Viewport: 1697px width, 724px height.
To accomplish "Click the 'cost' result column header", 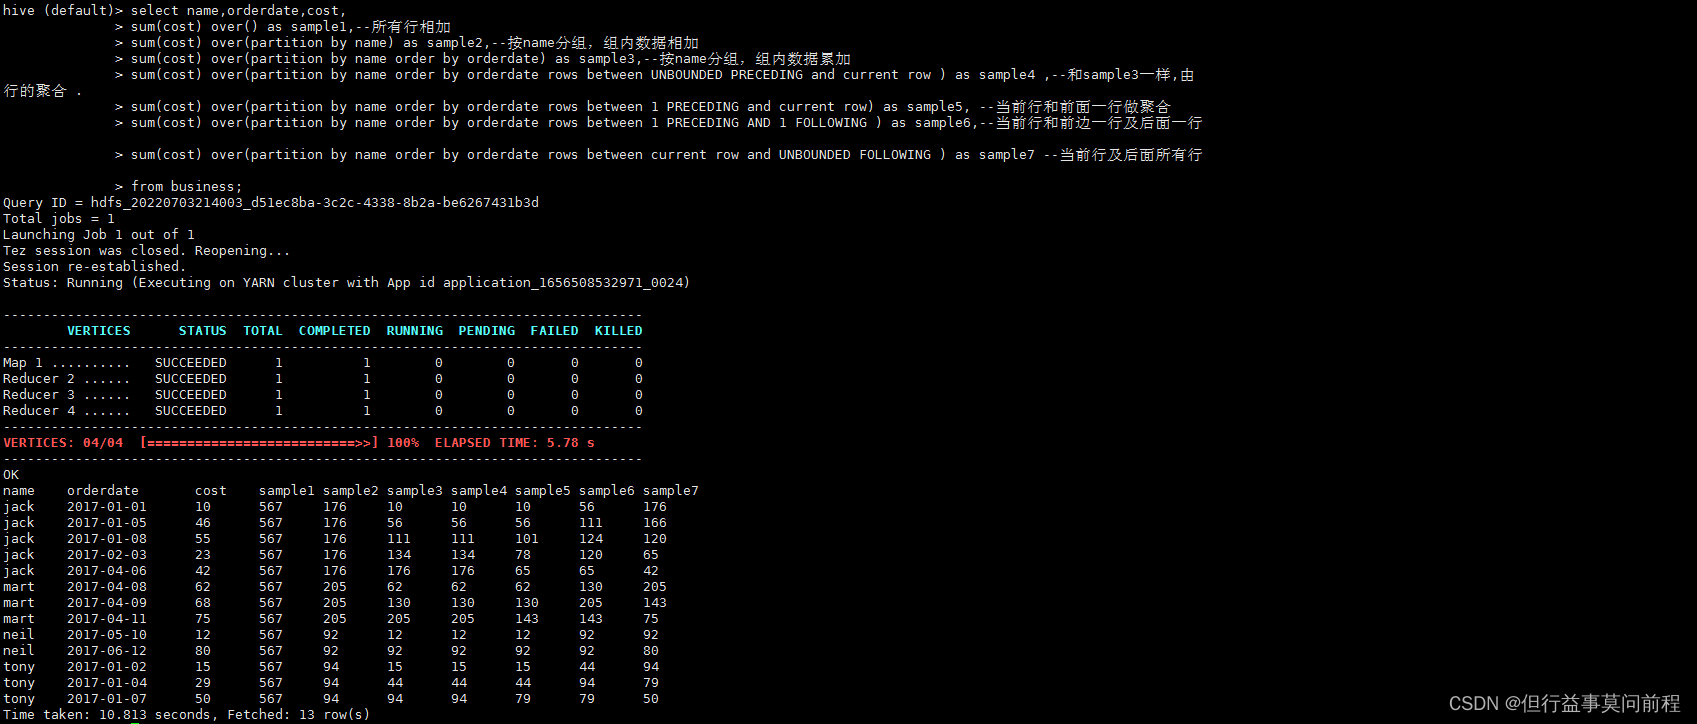I will (211, 491).
